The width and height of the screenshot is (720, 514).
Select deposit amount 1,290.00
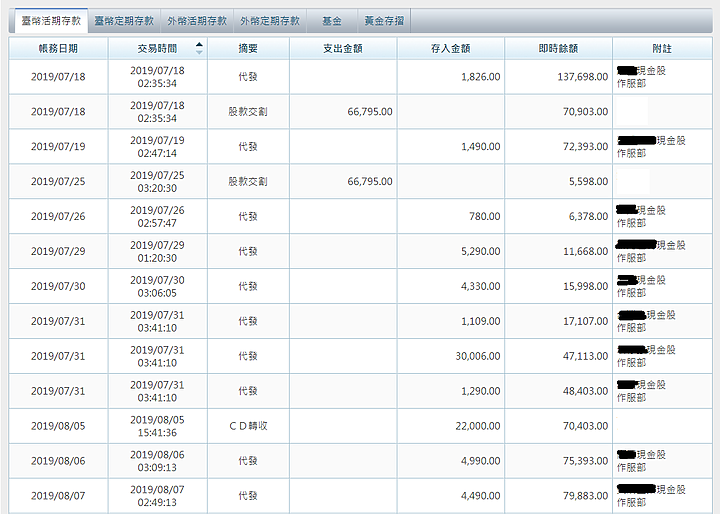[x=481, y=391]
